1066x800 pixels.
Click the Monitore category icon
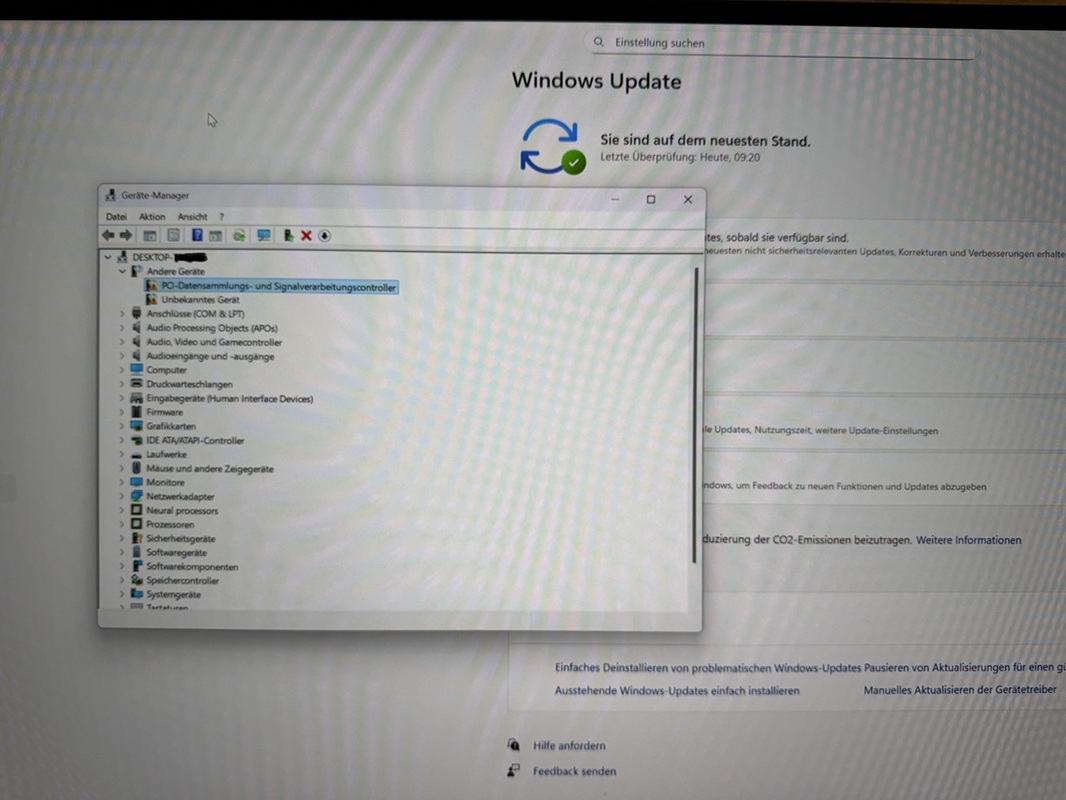pos(137,482)
